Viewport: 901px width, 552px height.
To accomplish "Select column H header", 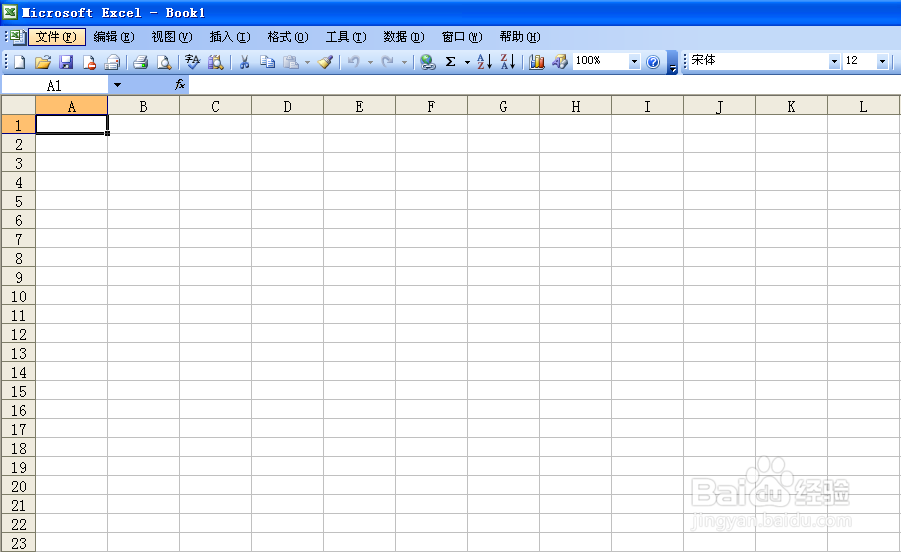I will pos(576,106).
